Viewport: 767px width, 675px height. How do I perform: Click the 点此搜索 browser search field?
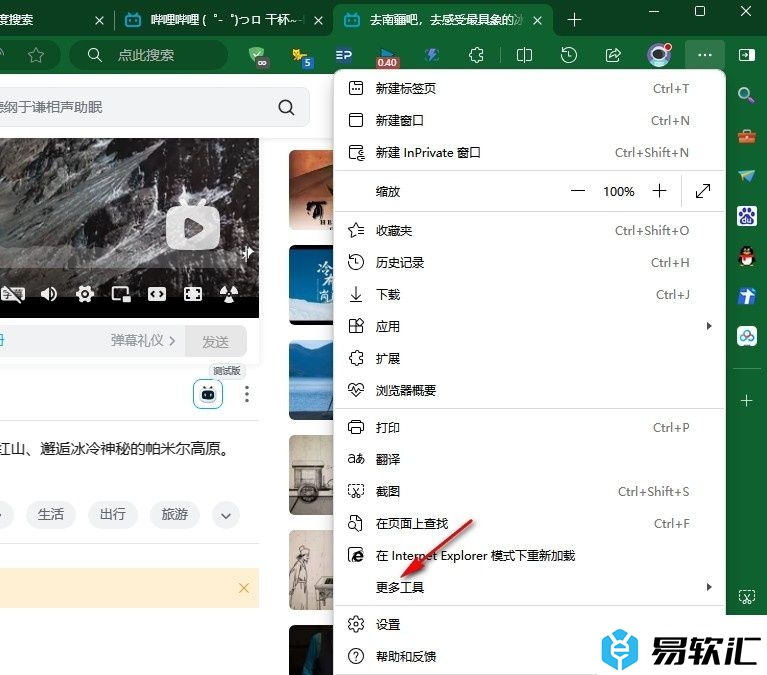pos(149,55)
